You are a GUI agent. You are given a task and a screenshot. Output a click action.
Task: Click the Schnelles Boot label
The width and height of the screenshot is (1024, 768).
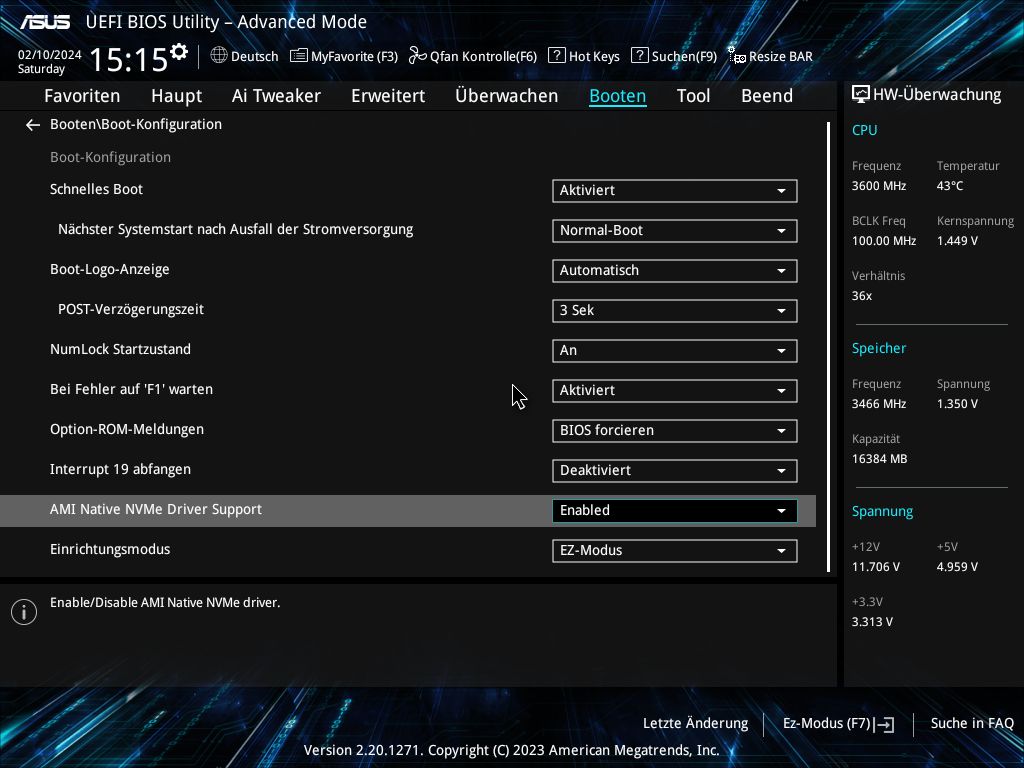pyautogui.click(x=97, y=189)
